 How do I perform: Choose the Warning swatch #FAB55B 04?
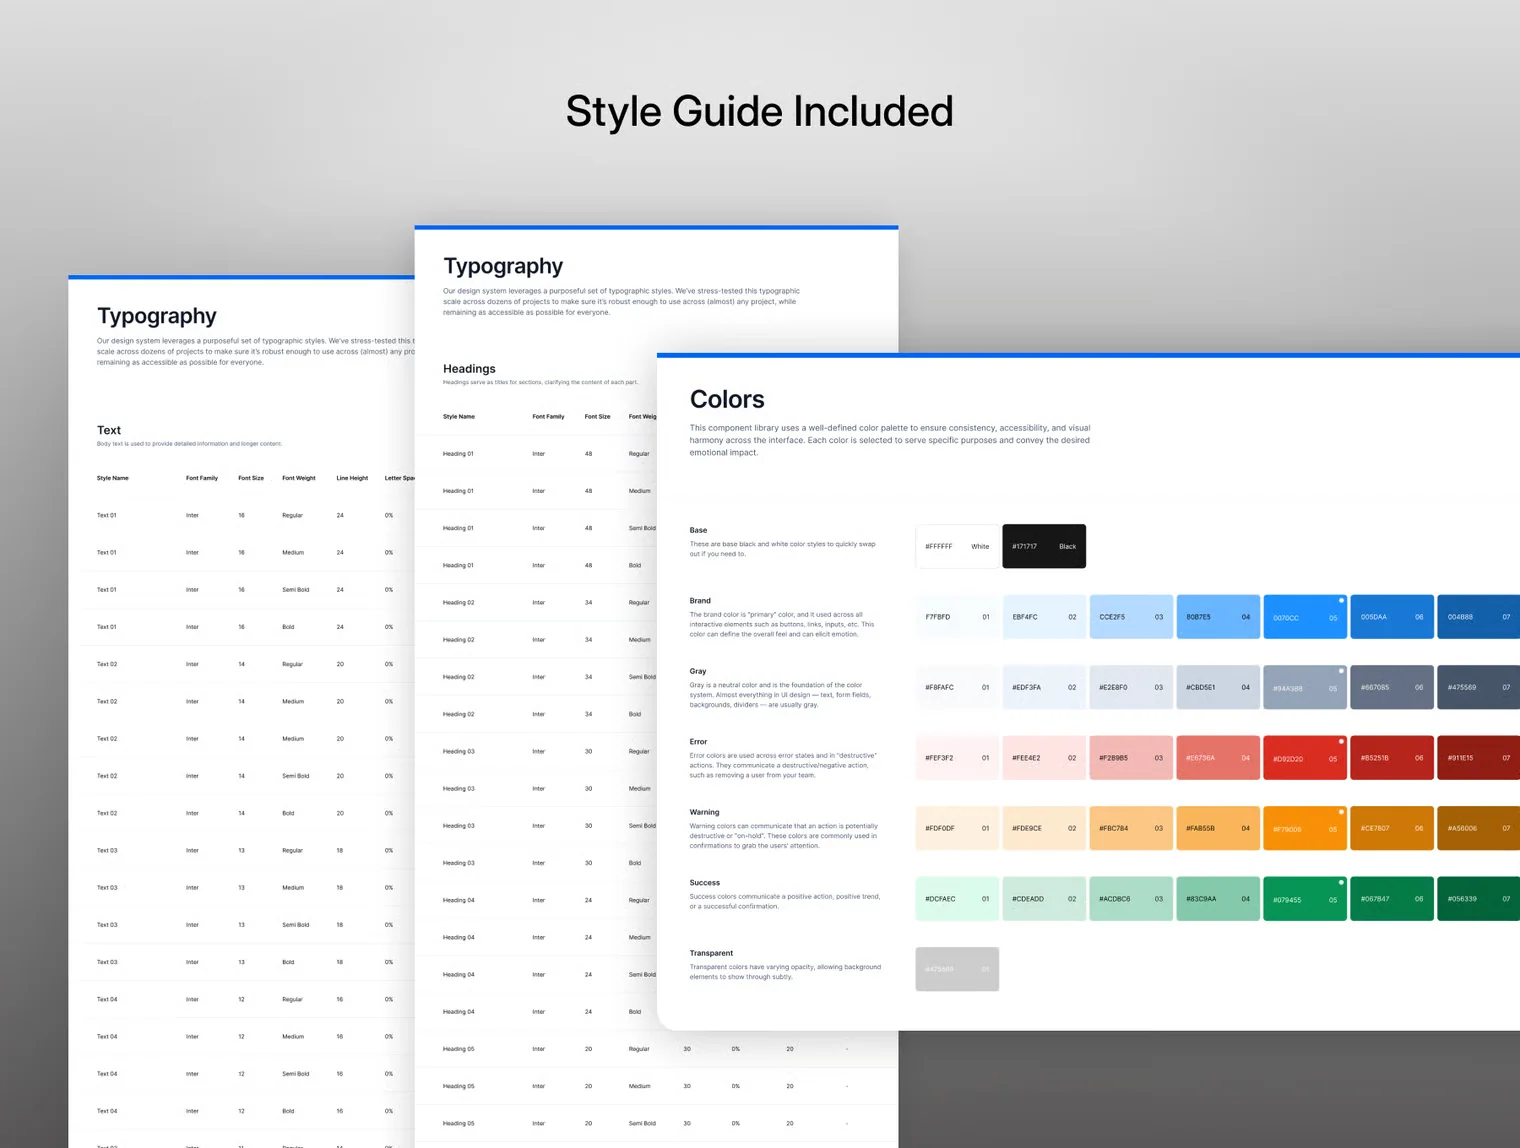pos(1218,828)
